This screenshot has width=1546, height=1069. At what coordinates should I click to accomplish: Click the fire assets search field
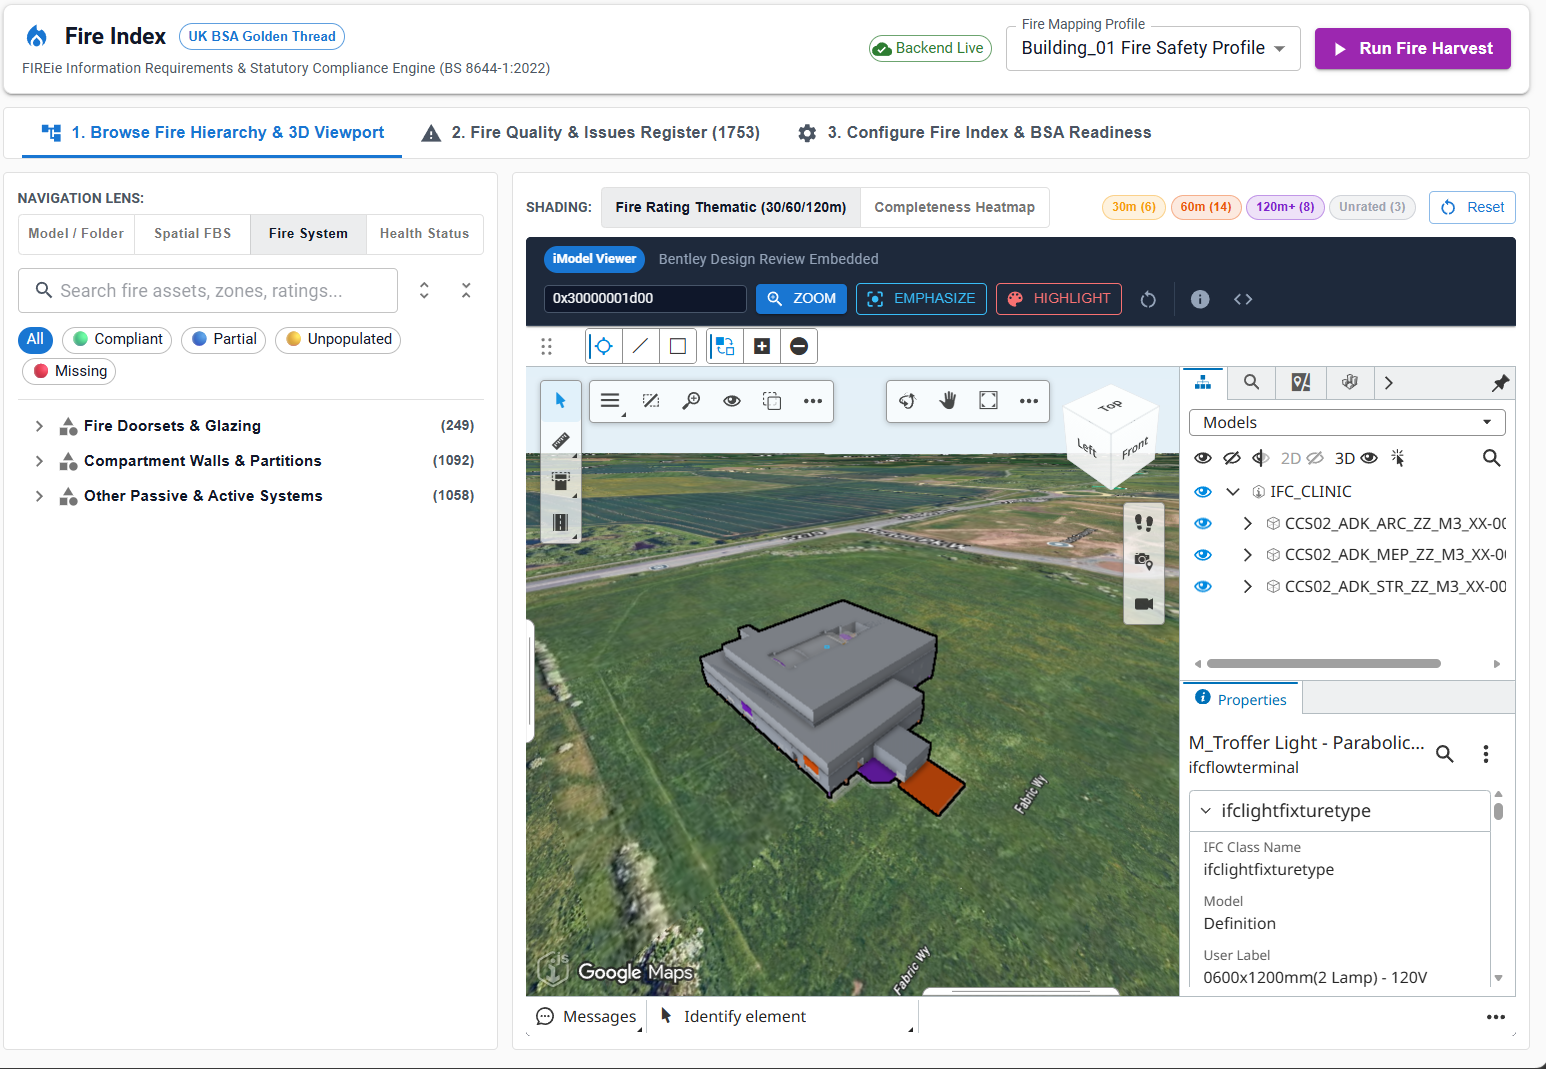(208, 291)
